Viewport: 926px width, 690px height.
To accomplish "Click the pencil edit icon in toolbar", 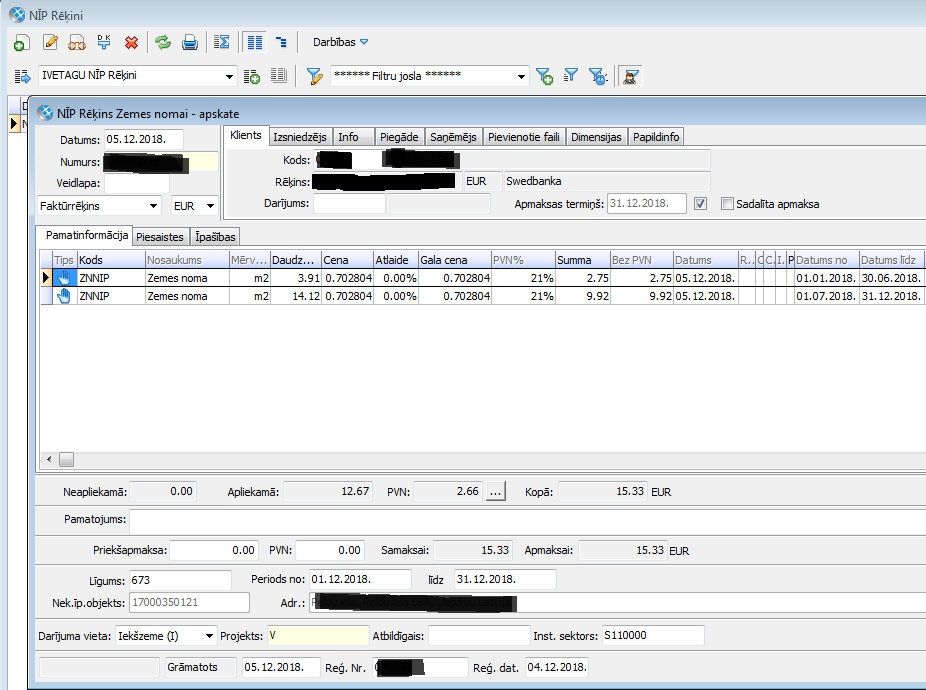I will pos(50,42).
